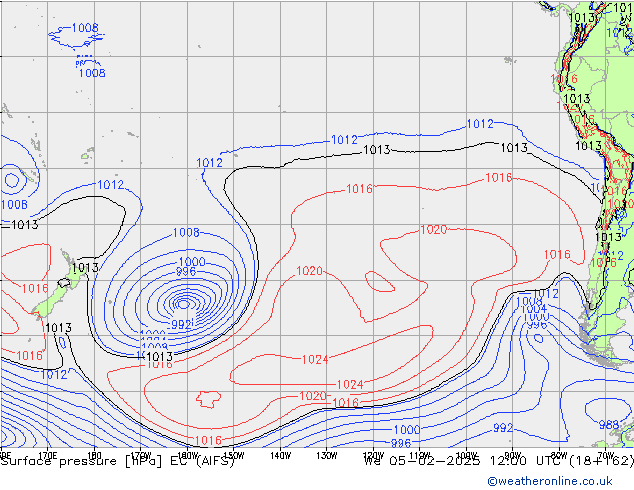Click the innermost contour of the low east of New Zealand

click(x=184, y=303)
